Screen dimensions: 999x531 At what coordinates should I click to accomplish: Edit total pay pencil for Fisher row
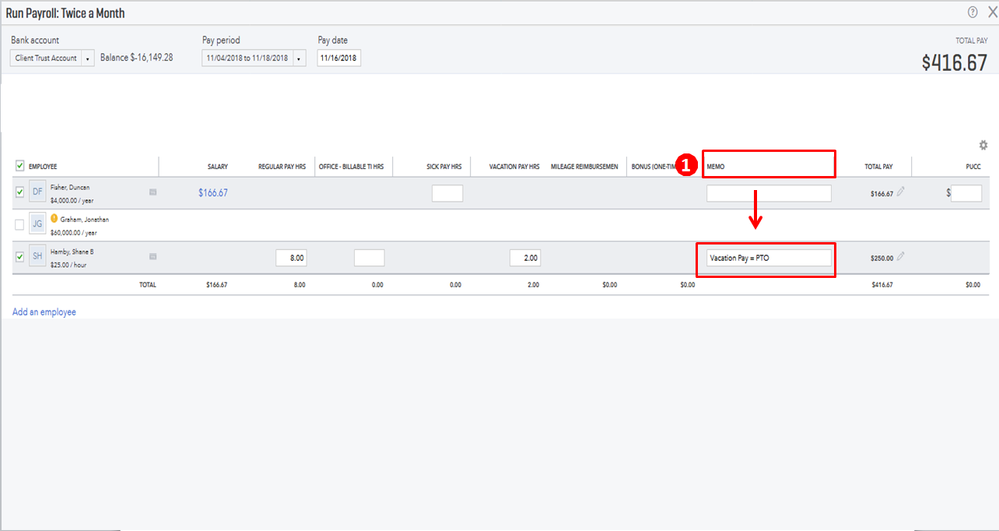(900, 191)
